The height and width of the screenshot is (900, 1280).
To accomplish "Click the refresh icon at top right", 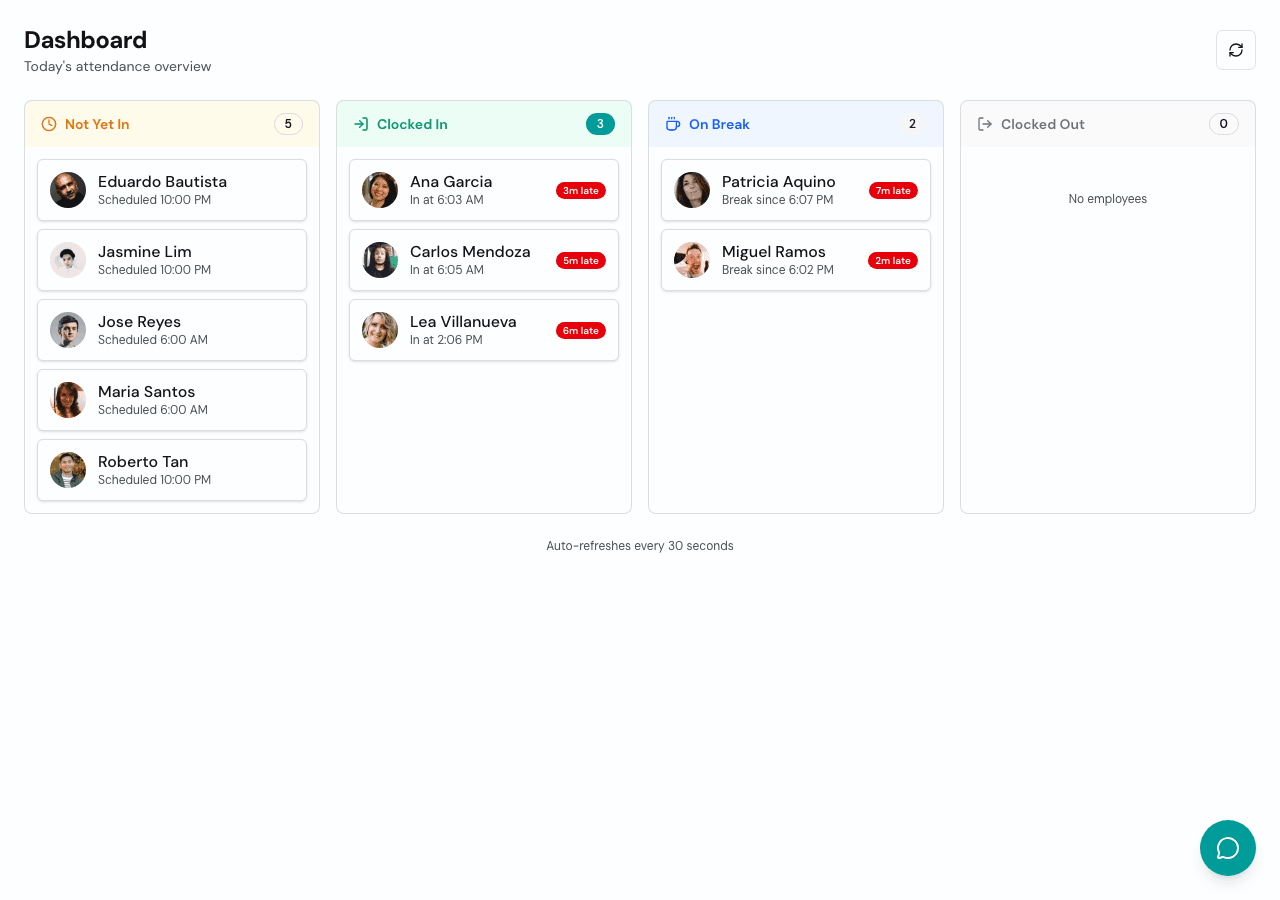I will pos(1235,49).
